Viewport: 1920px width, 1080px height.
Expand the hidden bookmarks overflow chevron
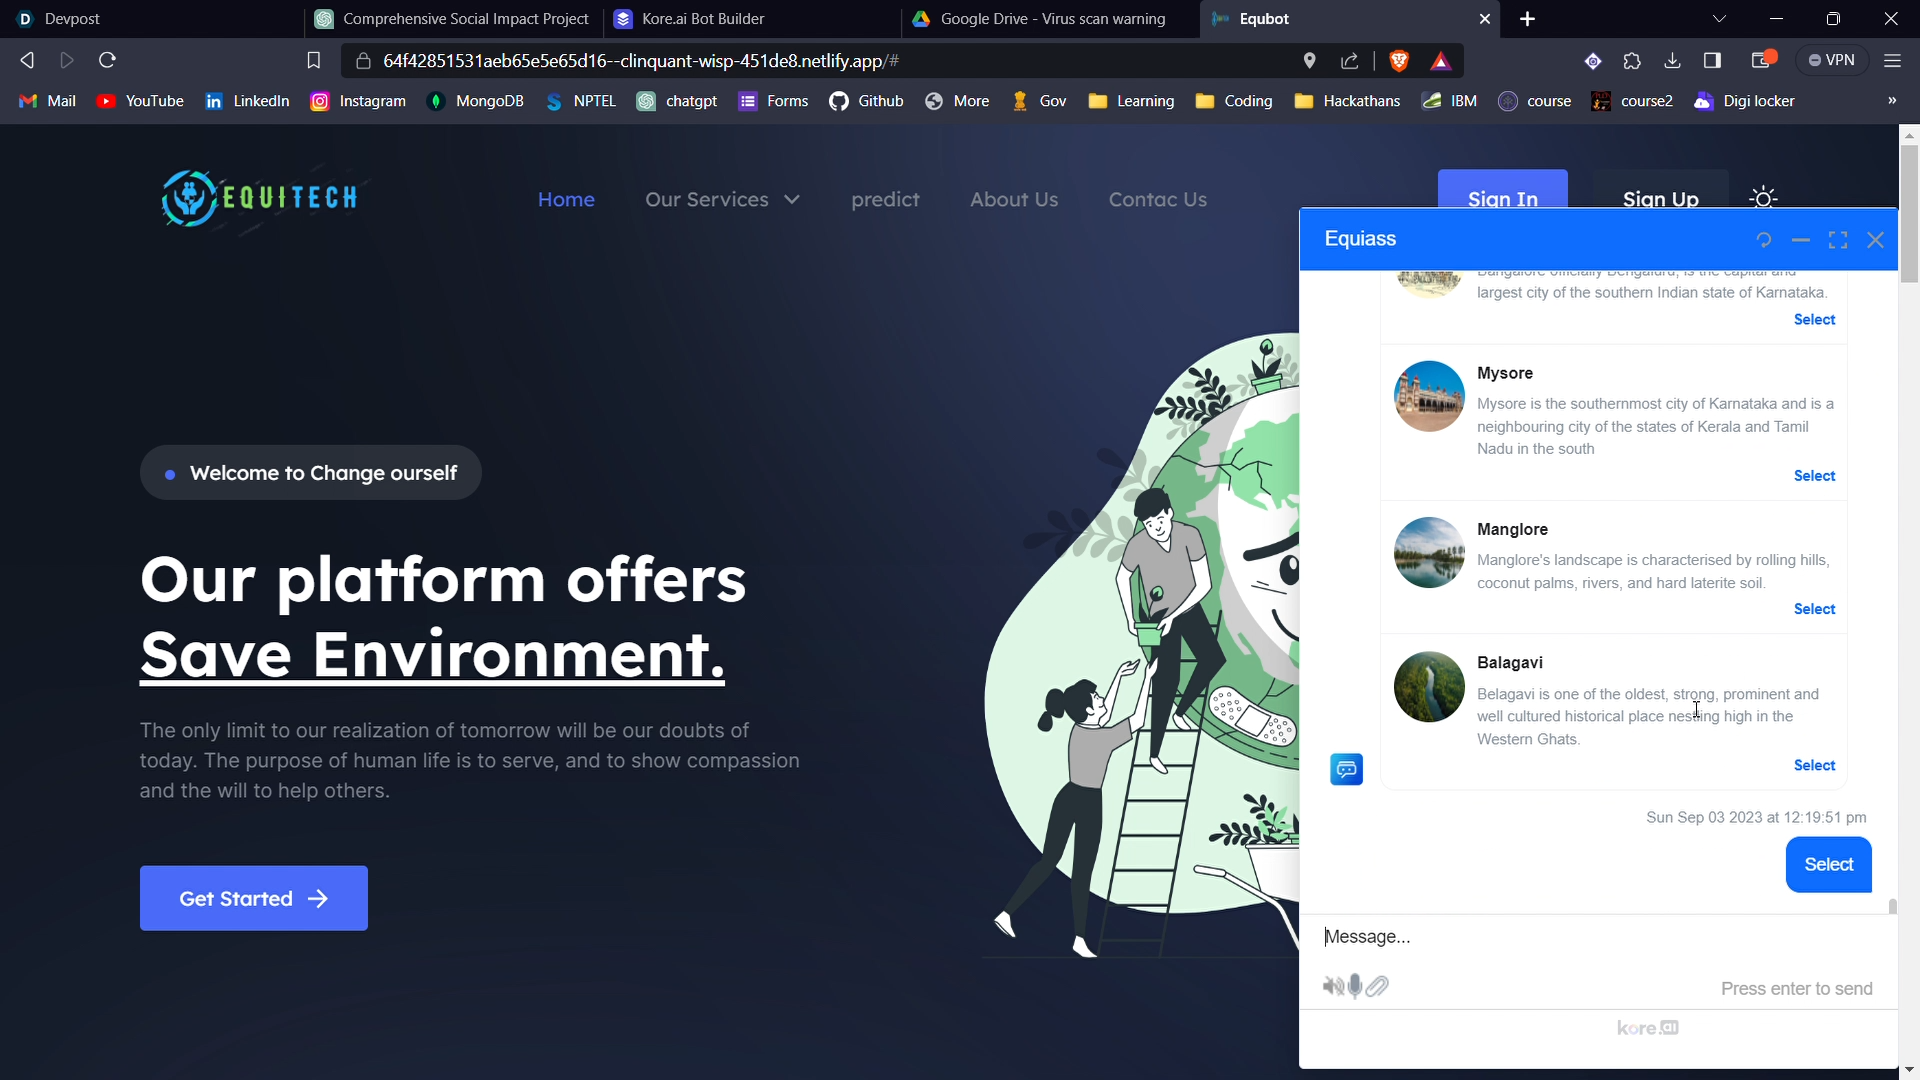point(1892,101)
